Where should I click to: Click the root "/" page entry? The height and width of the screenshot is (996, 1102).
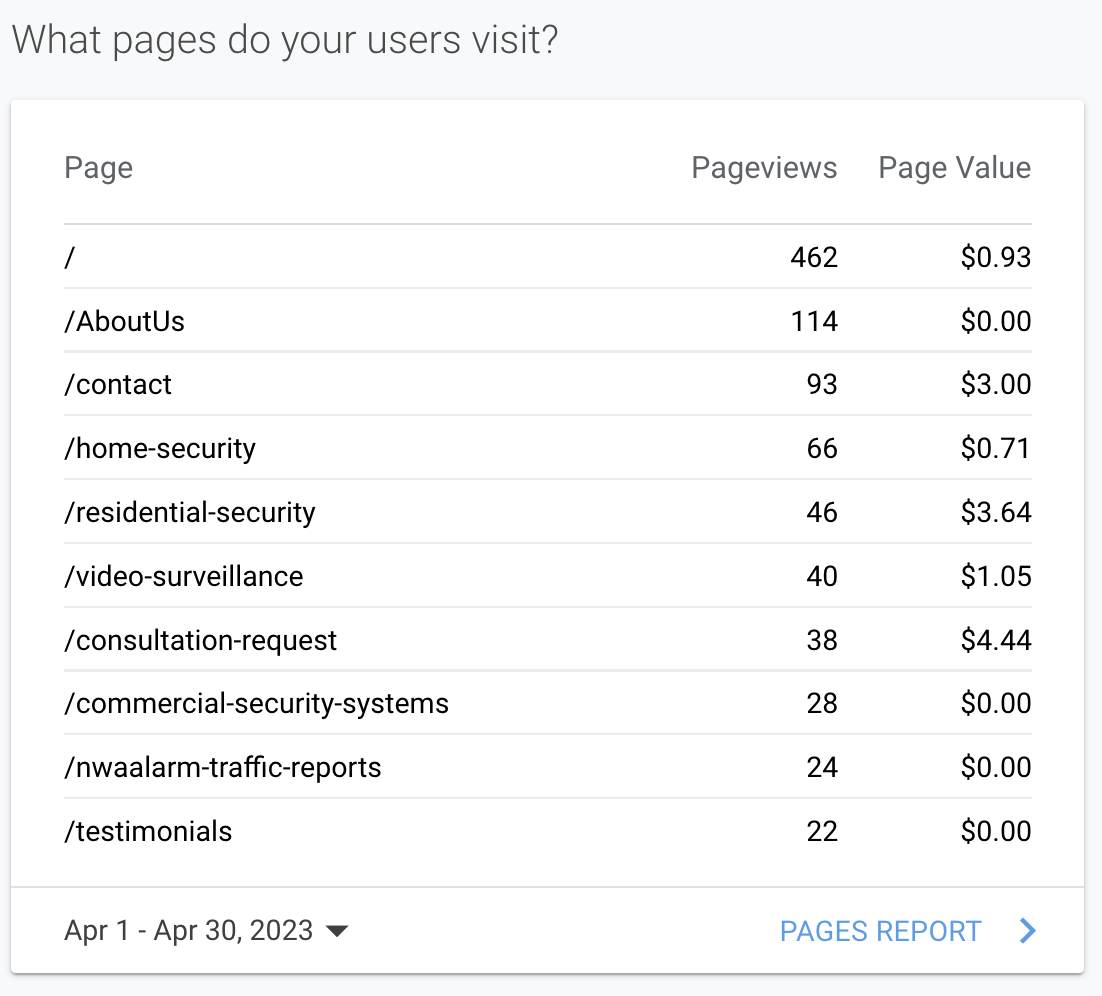coord(70,258)
